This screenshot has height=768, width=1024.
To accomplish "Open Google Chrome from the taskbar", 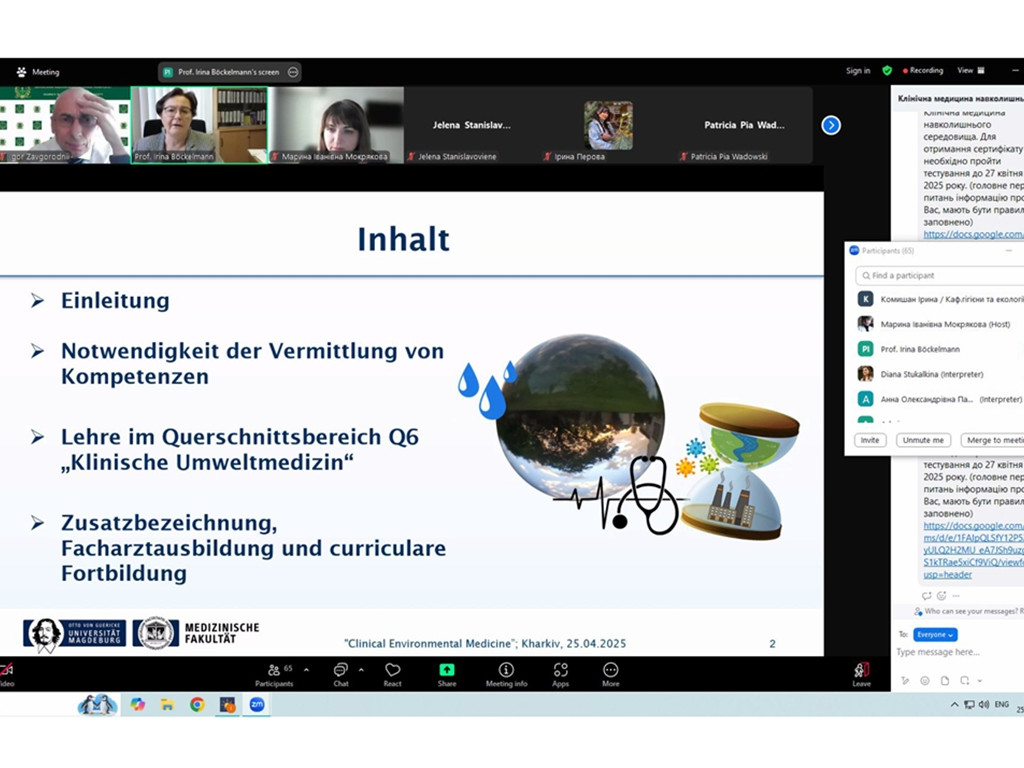I will click(197, 705).
